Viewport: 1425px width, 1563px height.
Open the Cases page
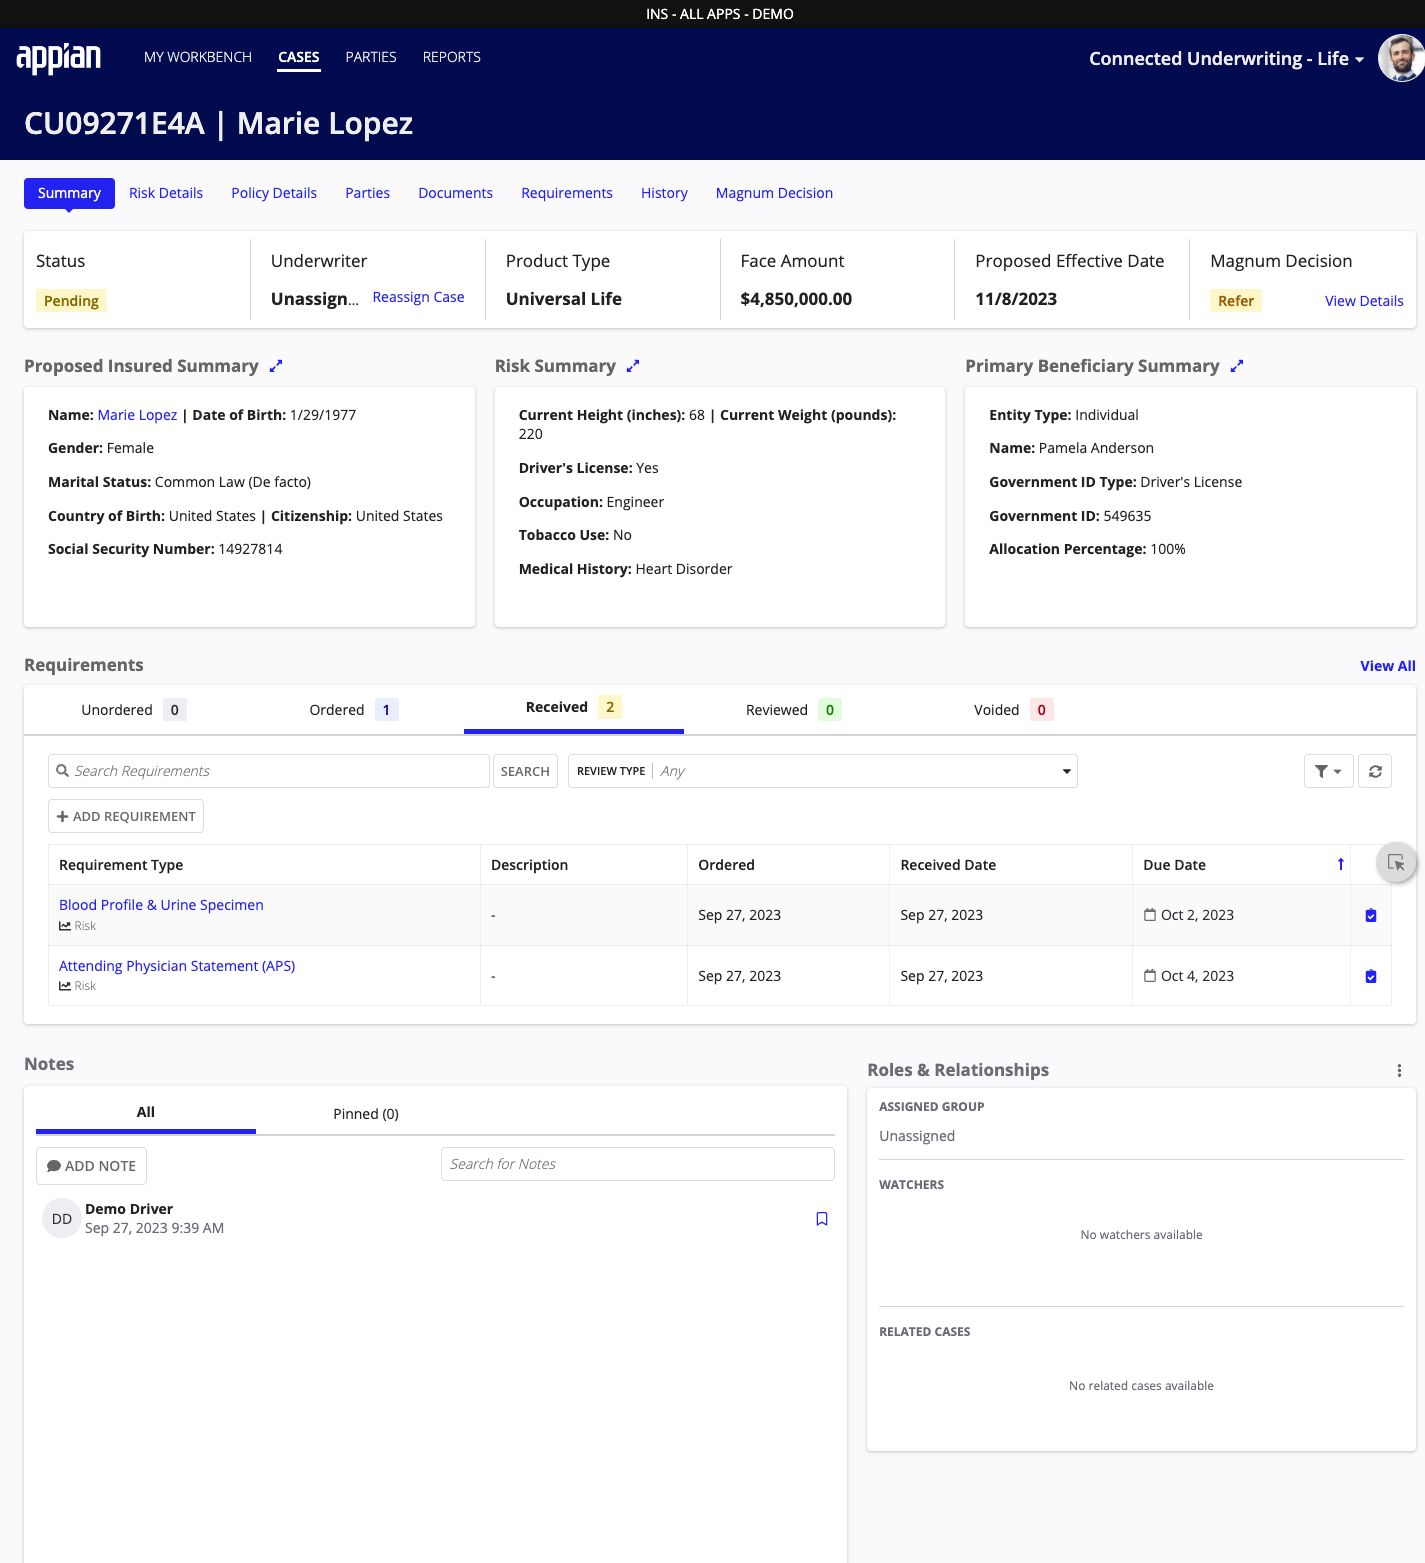299,57
